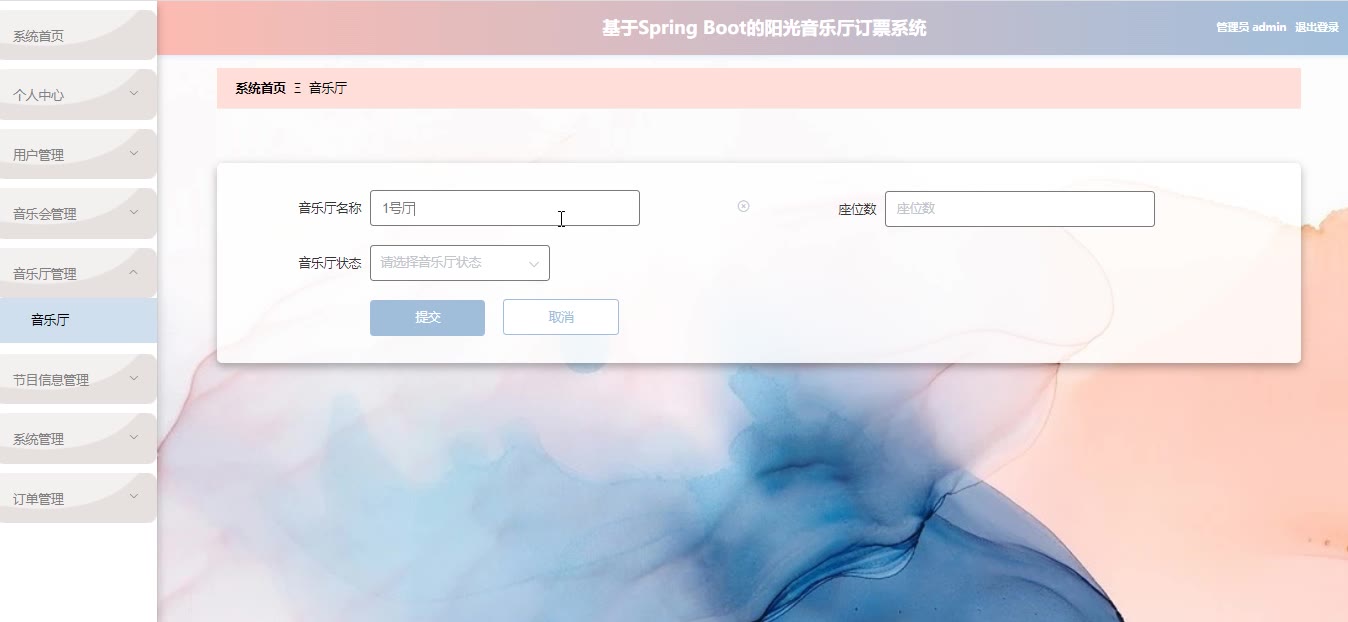This screenshot has width=1348, height=622.
Task: Expand 用户管理 sidebar menu
Action: 78,154
